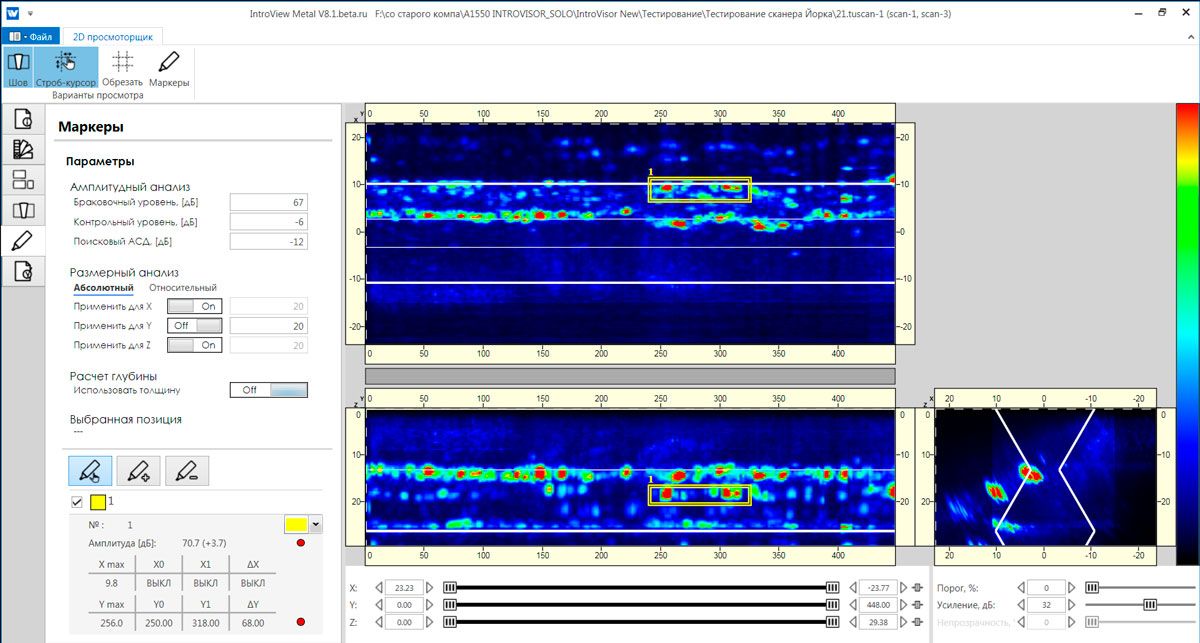
Task: Click the Y0 cell value 250.00
Action: pyautogui.click(x=159, y=622)
